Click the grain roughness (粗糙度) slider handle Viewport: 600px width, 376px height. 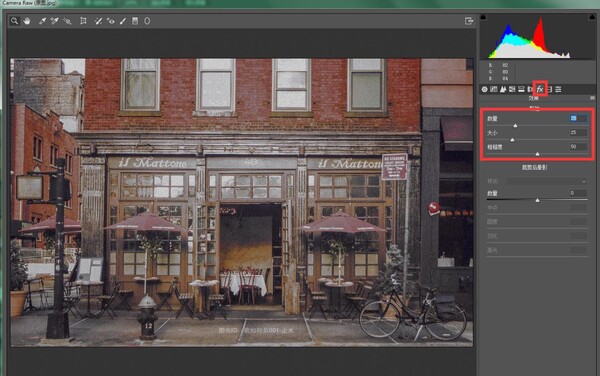pos(537,154)
